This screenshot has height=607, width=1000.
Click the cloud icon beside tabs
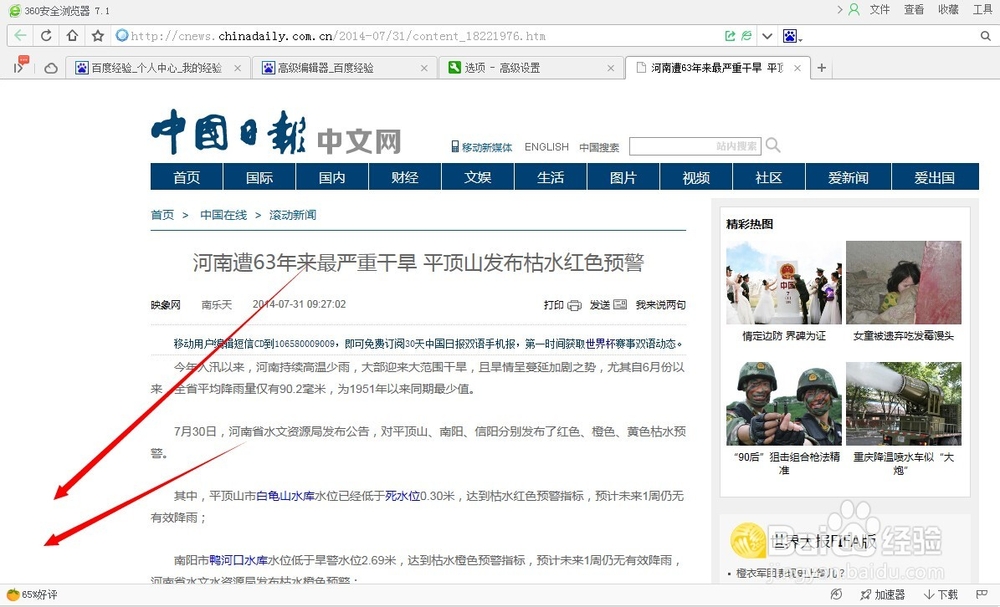pyautogui.click(x=51, y=68)
